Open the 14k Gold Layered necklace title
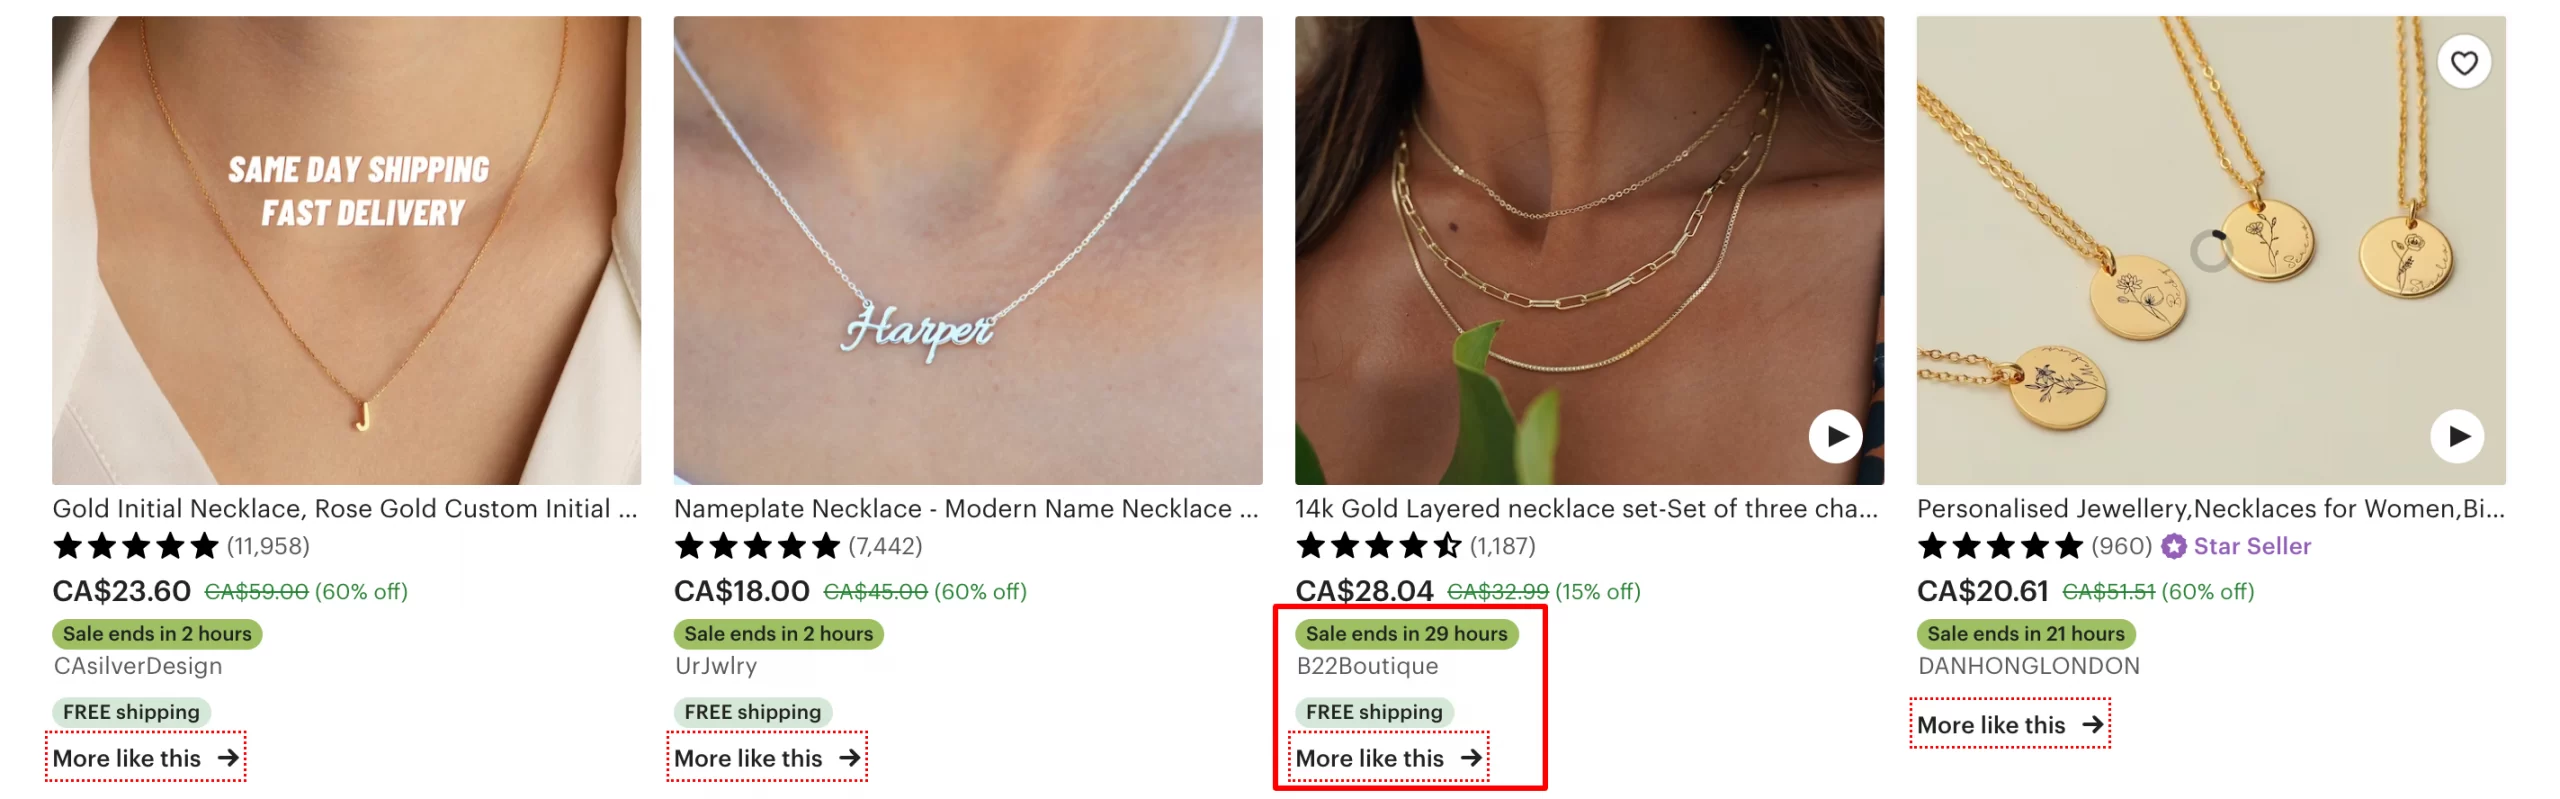2560x799 pixels. click(1586, 508)
